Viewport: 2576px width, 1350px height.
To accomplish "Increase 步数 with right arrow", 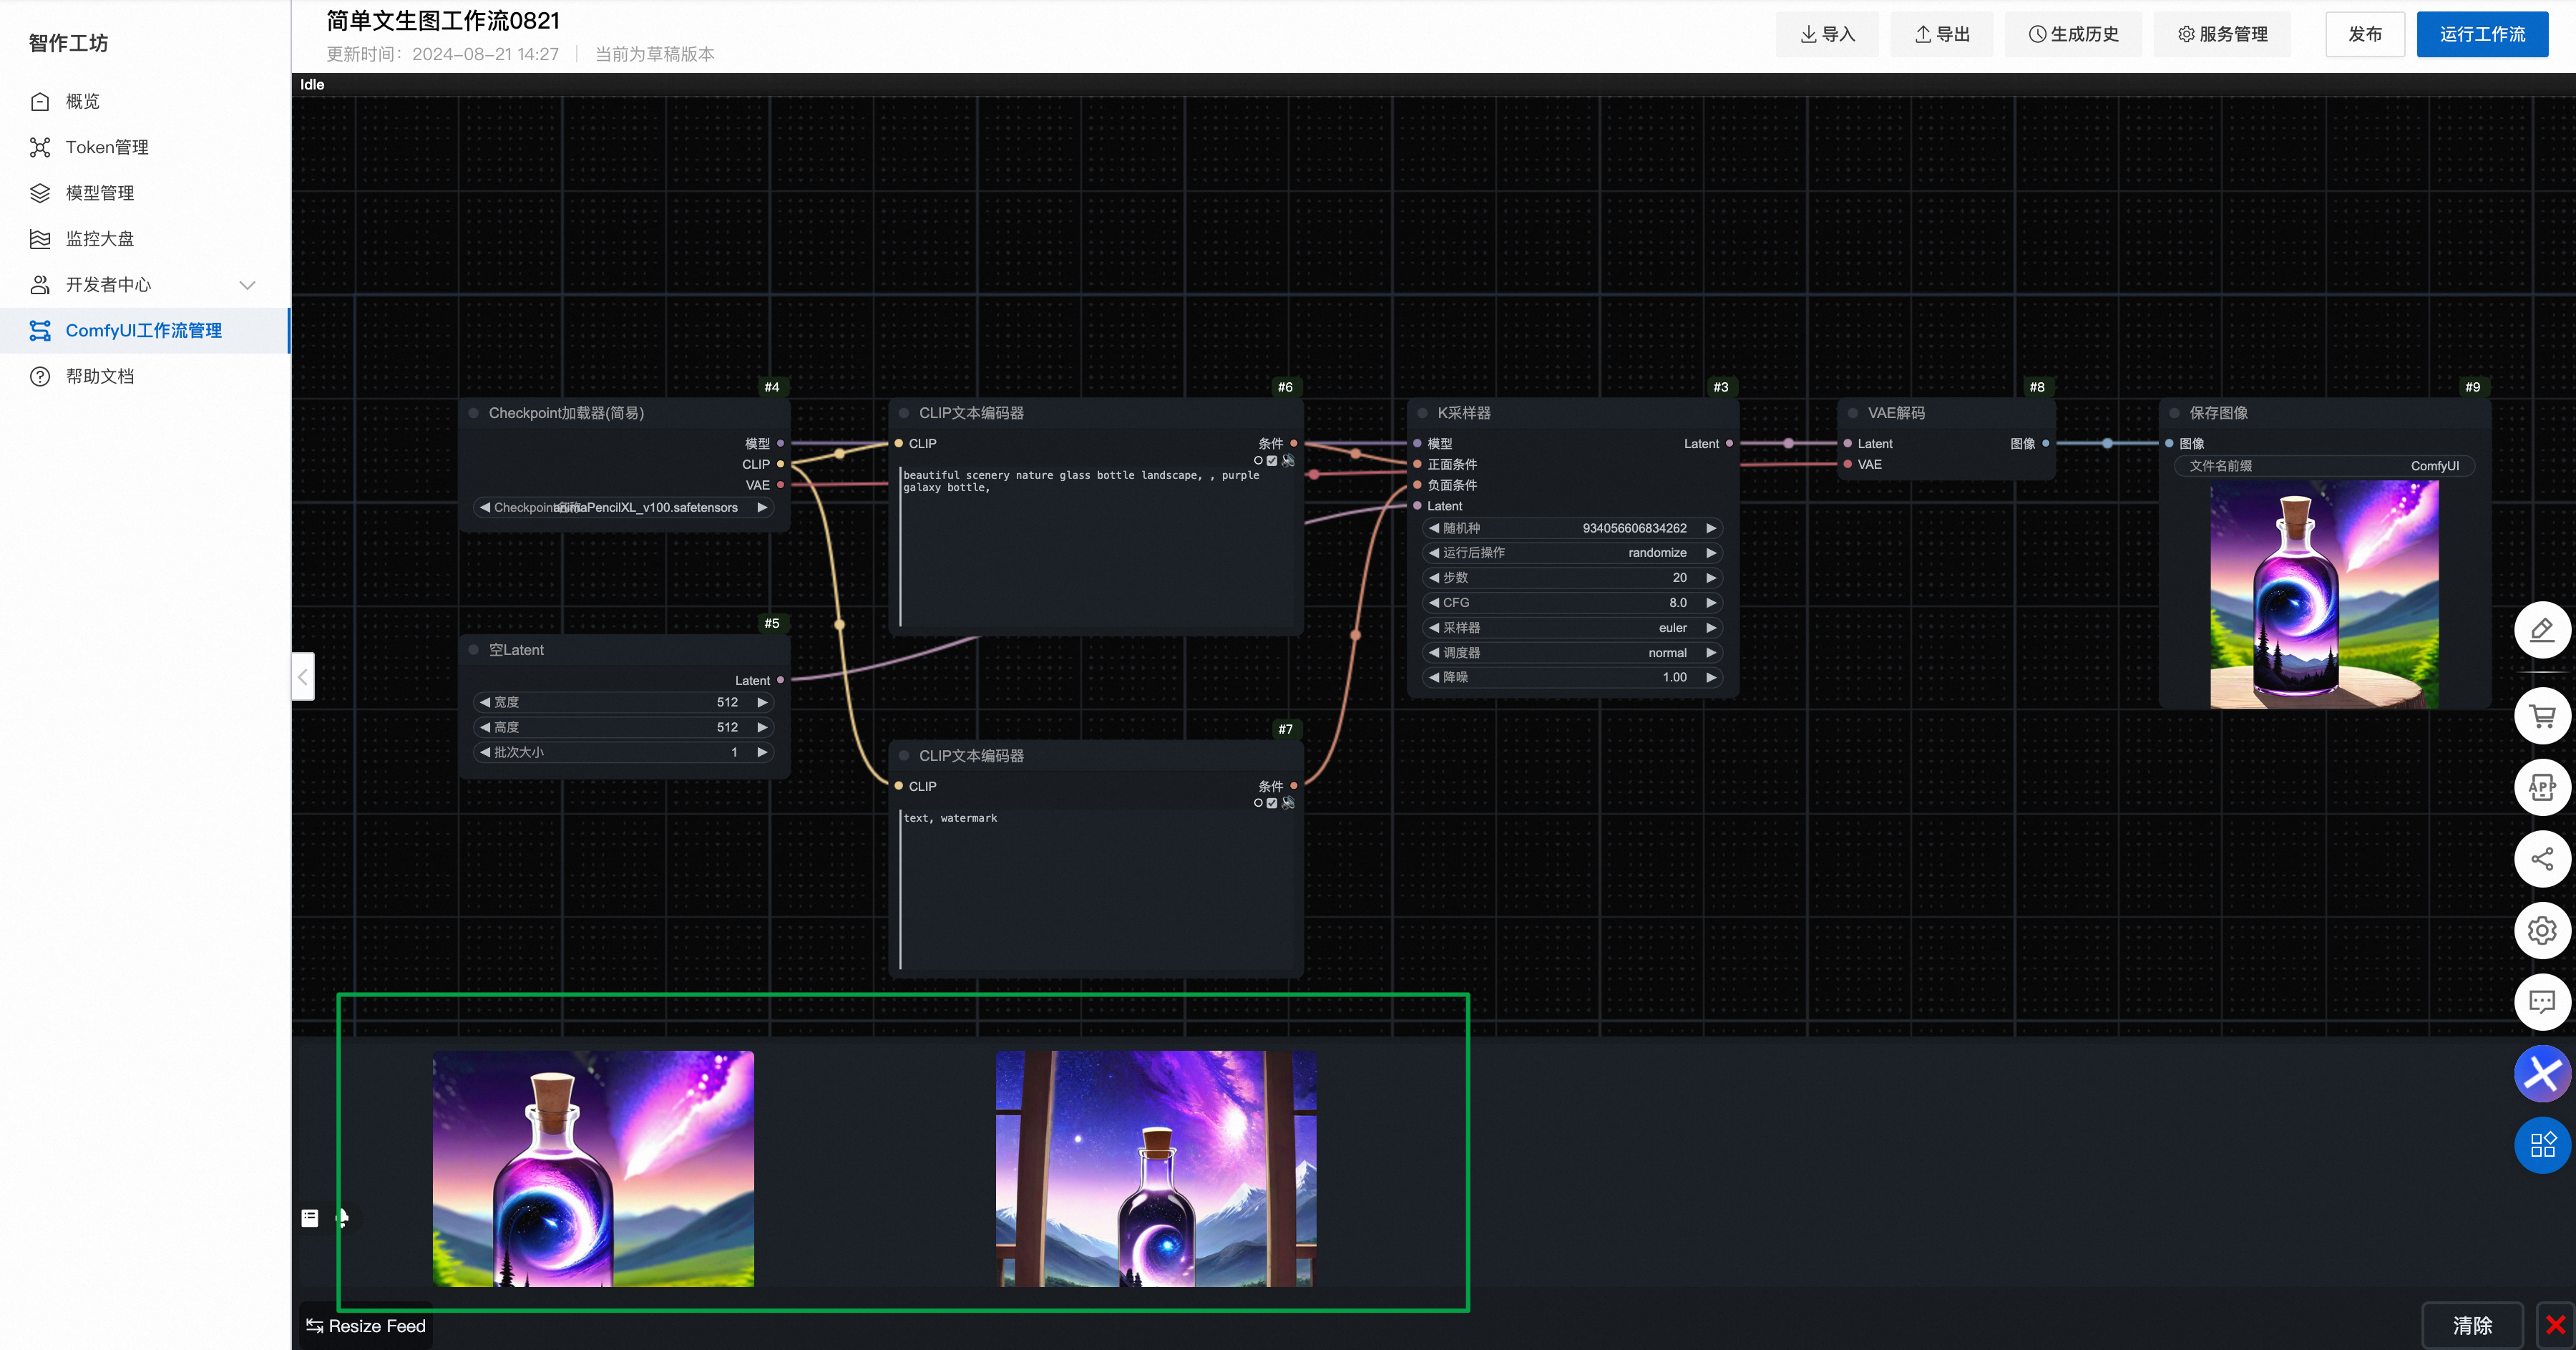I will [1711, 578].
